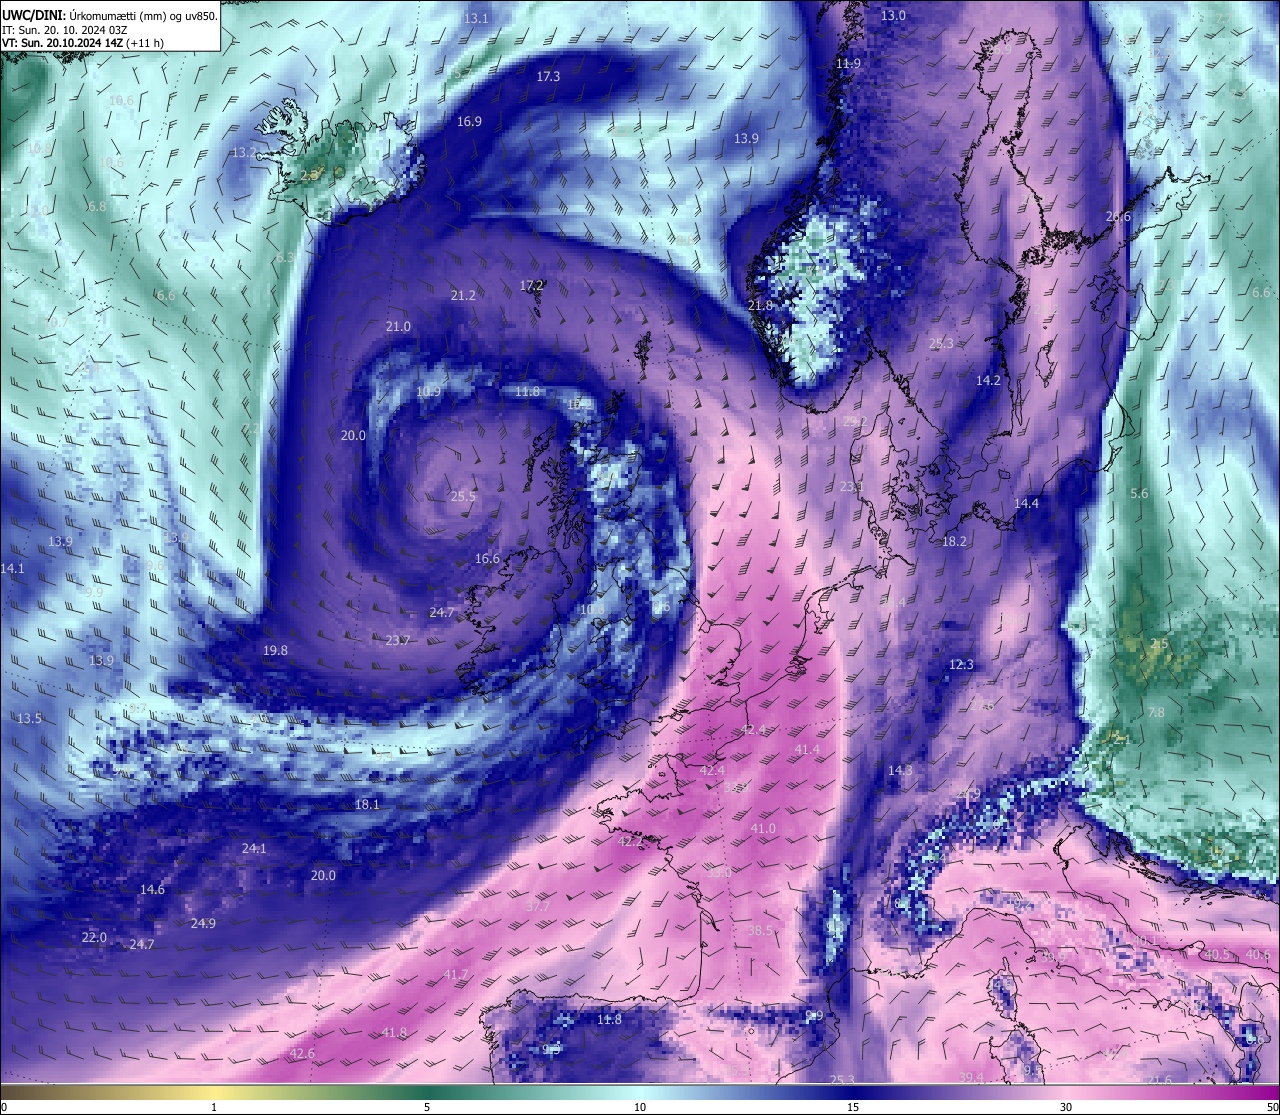Image resolution: width=1280 pixels, height=1115 pixels.
Task: Click the 30 tick on the colour scale
Action: click(1066, 1106)
